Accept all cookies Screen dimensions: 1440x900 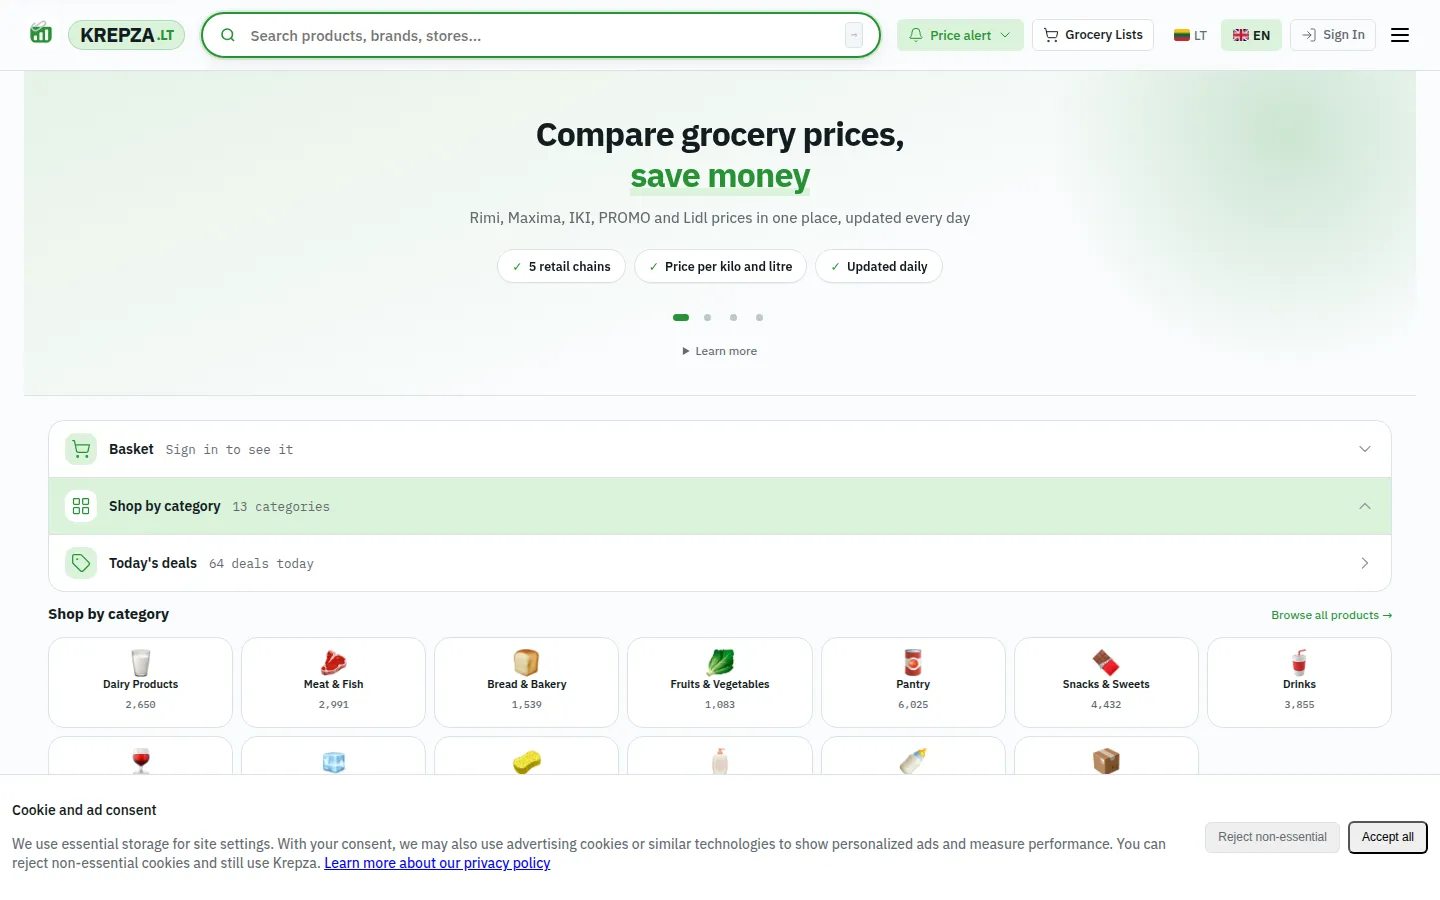1388,837
